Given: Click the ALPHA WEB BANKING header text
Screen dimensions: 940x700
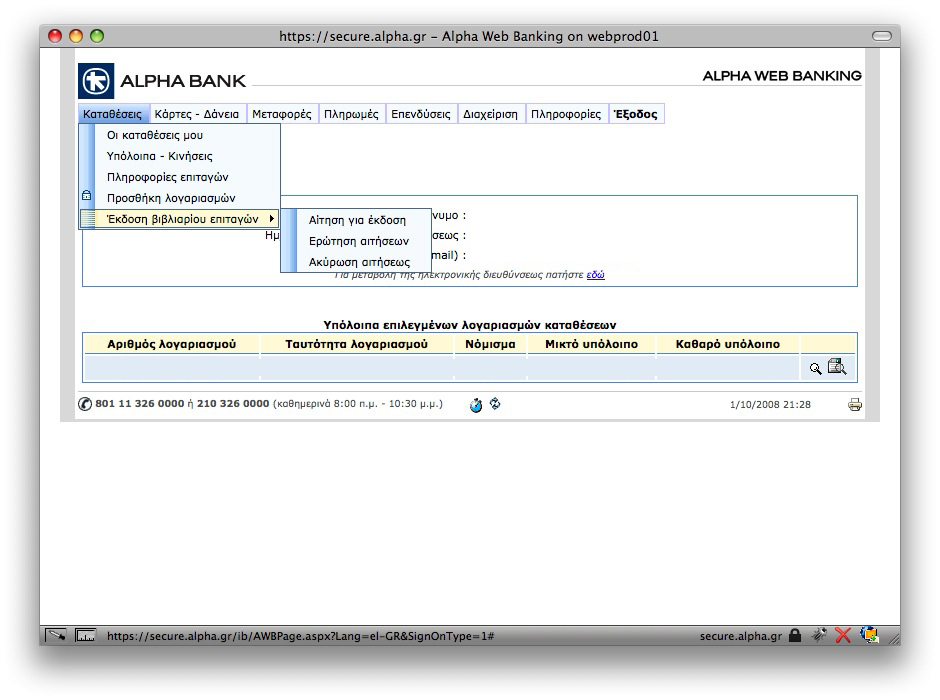Looking at the screenshot, I should point(782,76).
